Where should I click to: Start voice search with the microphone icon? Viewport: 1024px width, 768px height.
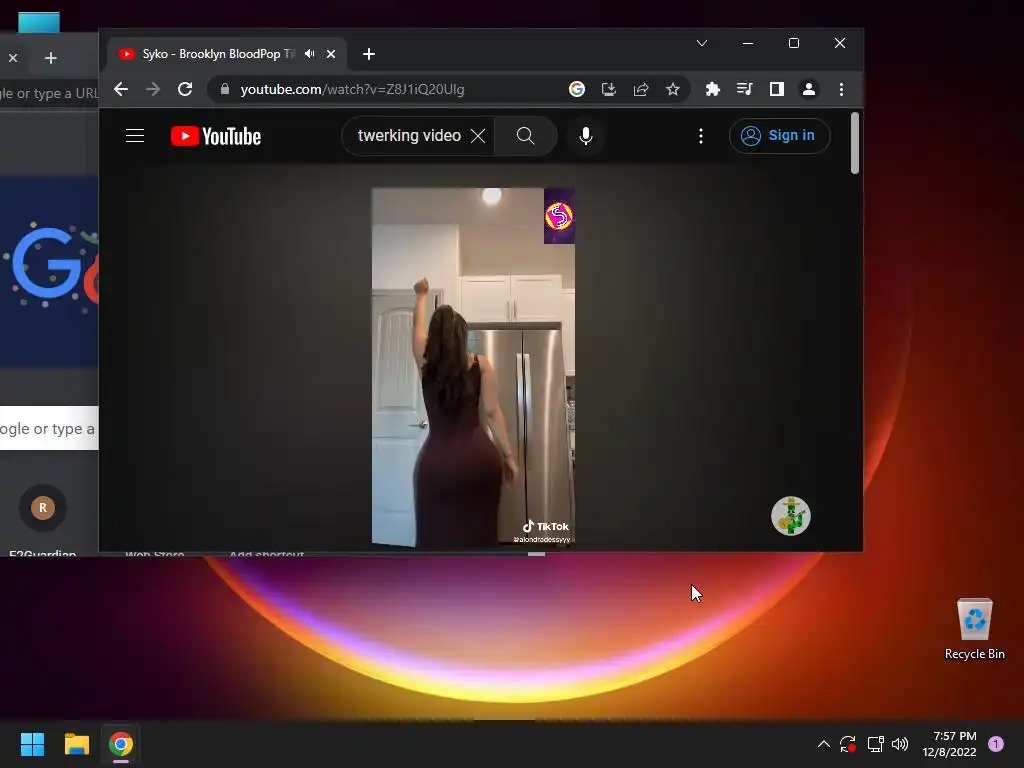(x=586, y=136)
